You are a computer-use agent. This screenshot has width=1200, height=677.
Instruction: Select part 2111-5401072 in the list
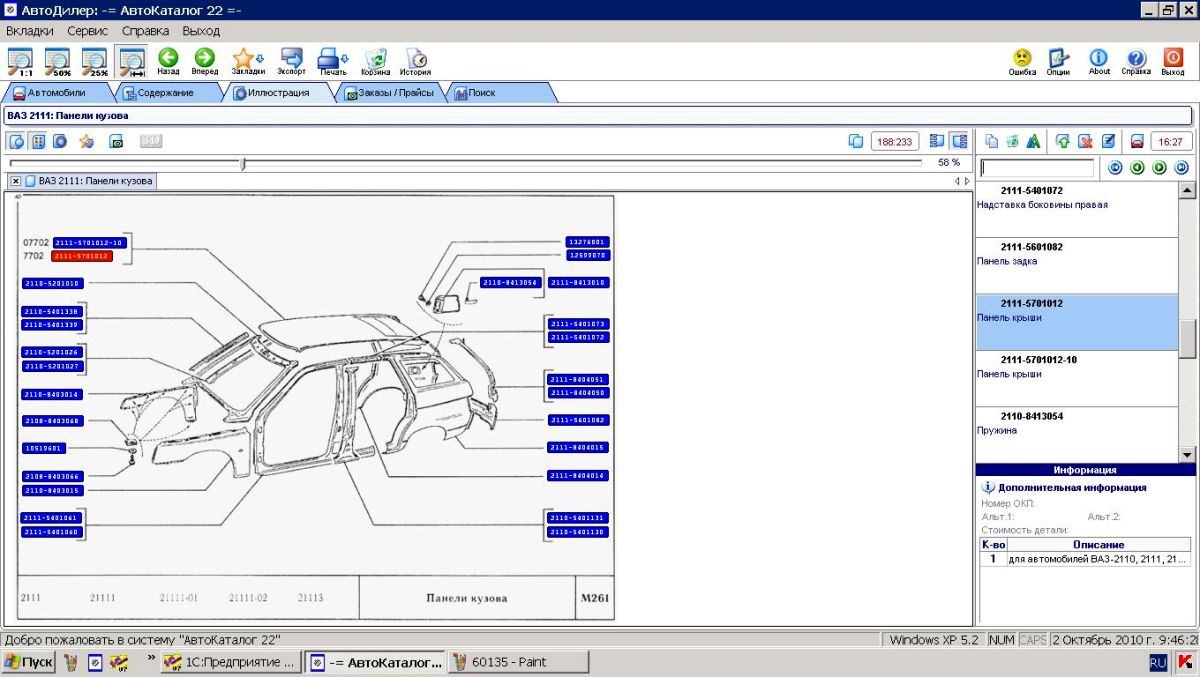[1077, 209]
